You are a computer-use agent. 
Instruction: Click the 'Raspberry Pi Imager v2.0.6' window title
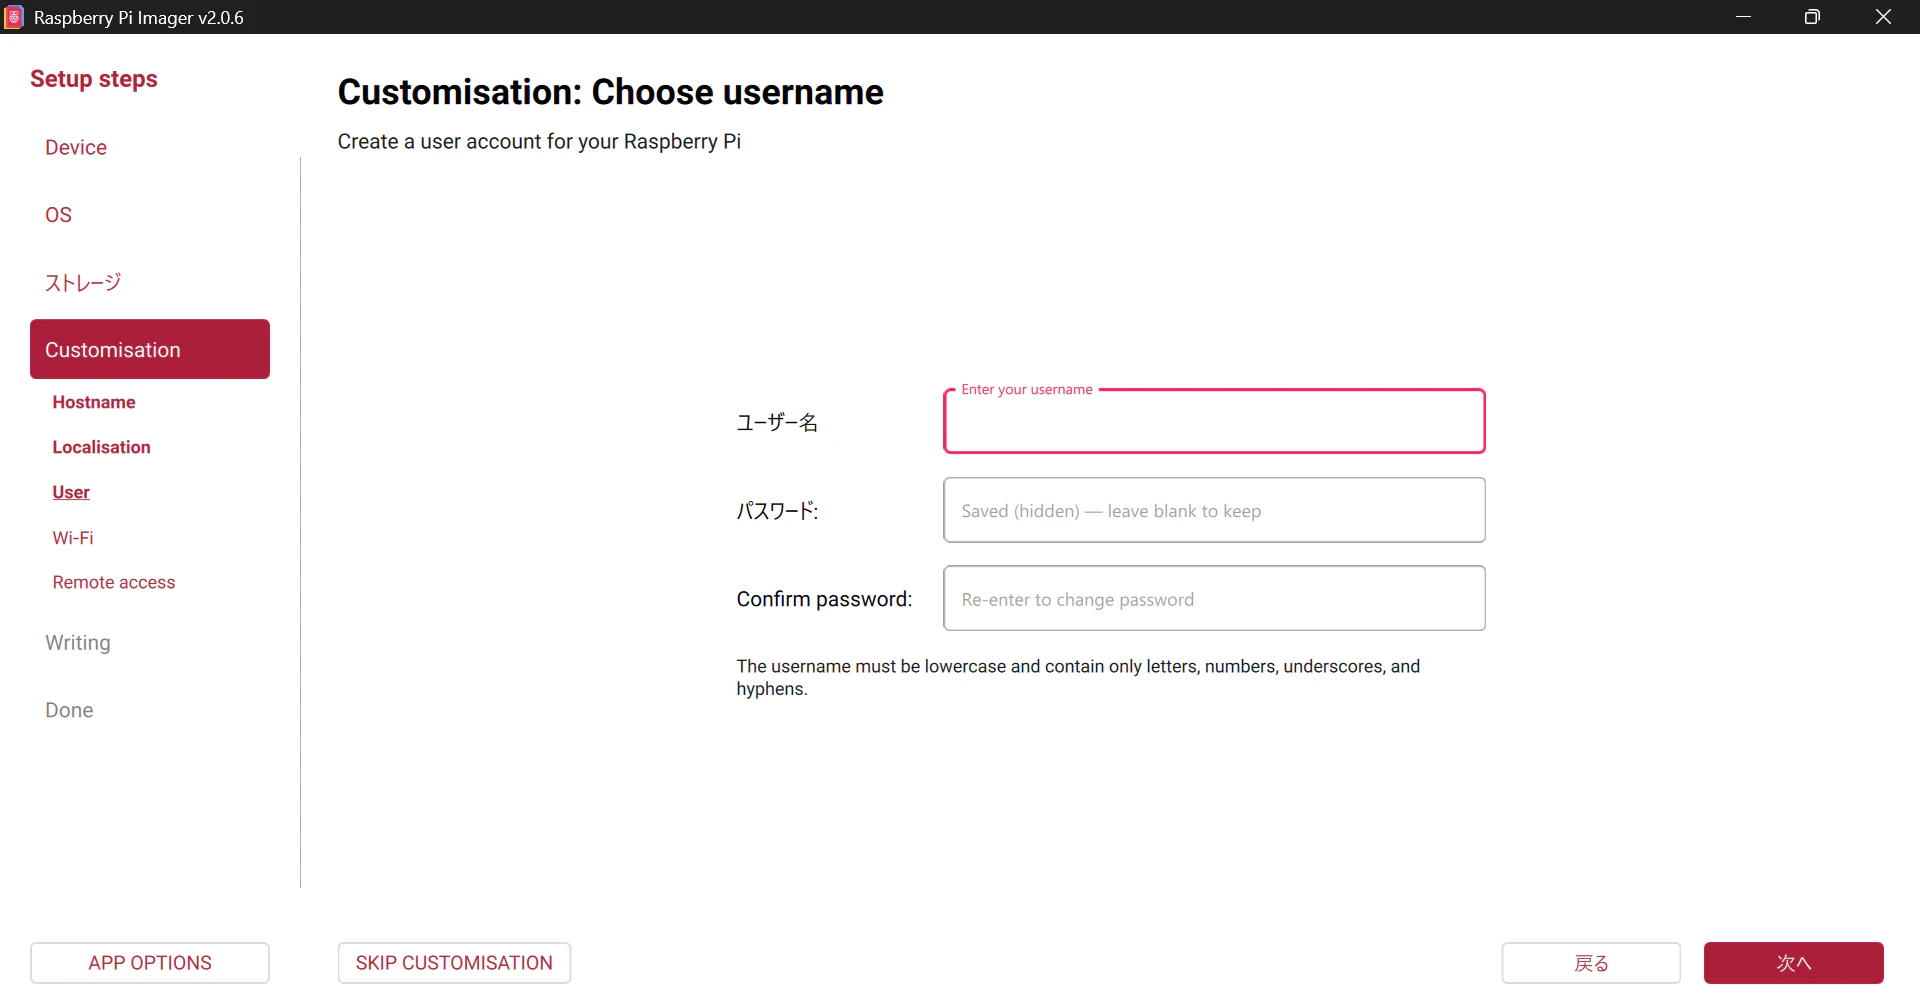point(139,17)
